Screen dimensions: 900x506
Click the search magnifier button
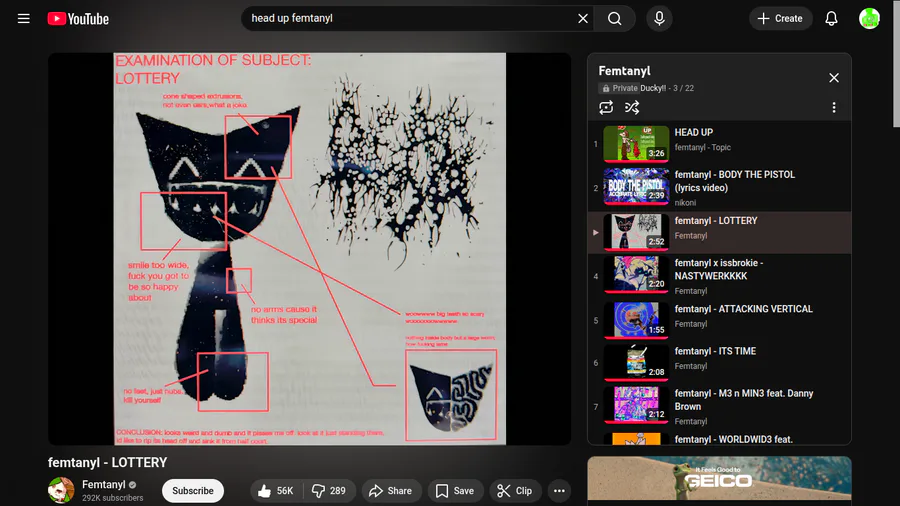tap(615, 18)
